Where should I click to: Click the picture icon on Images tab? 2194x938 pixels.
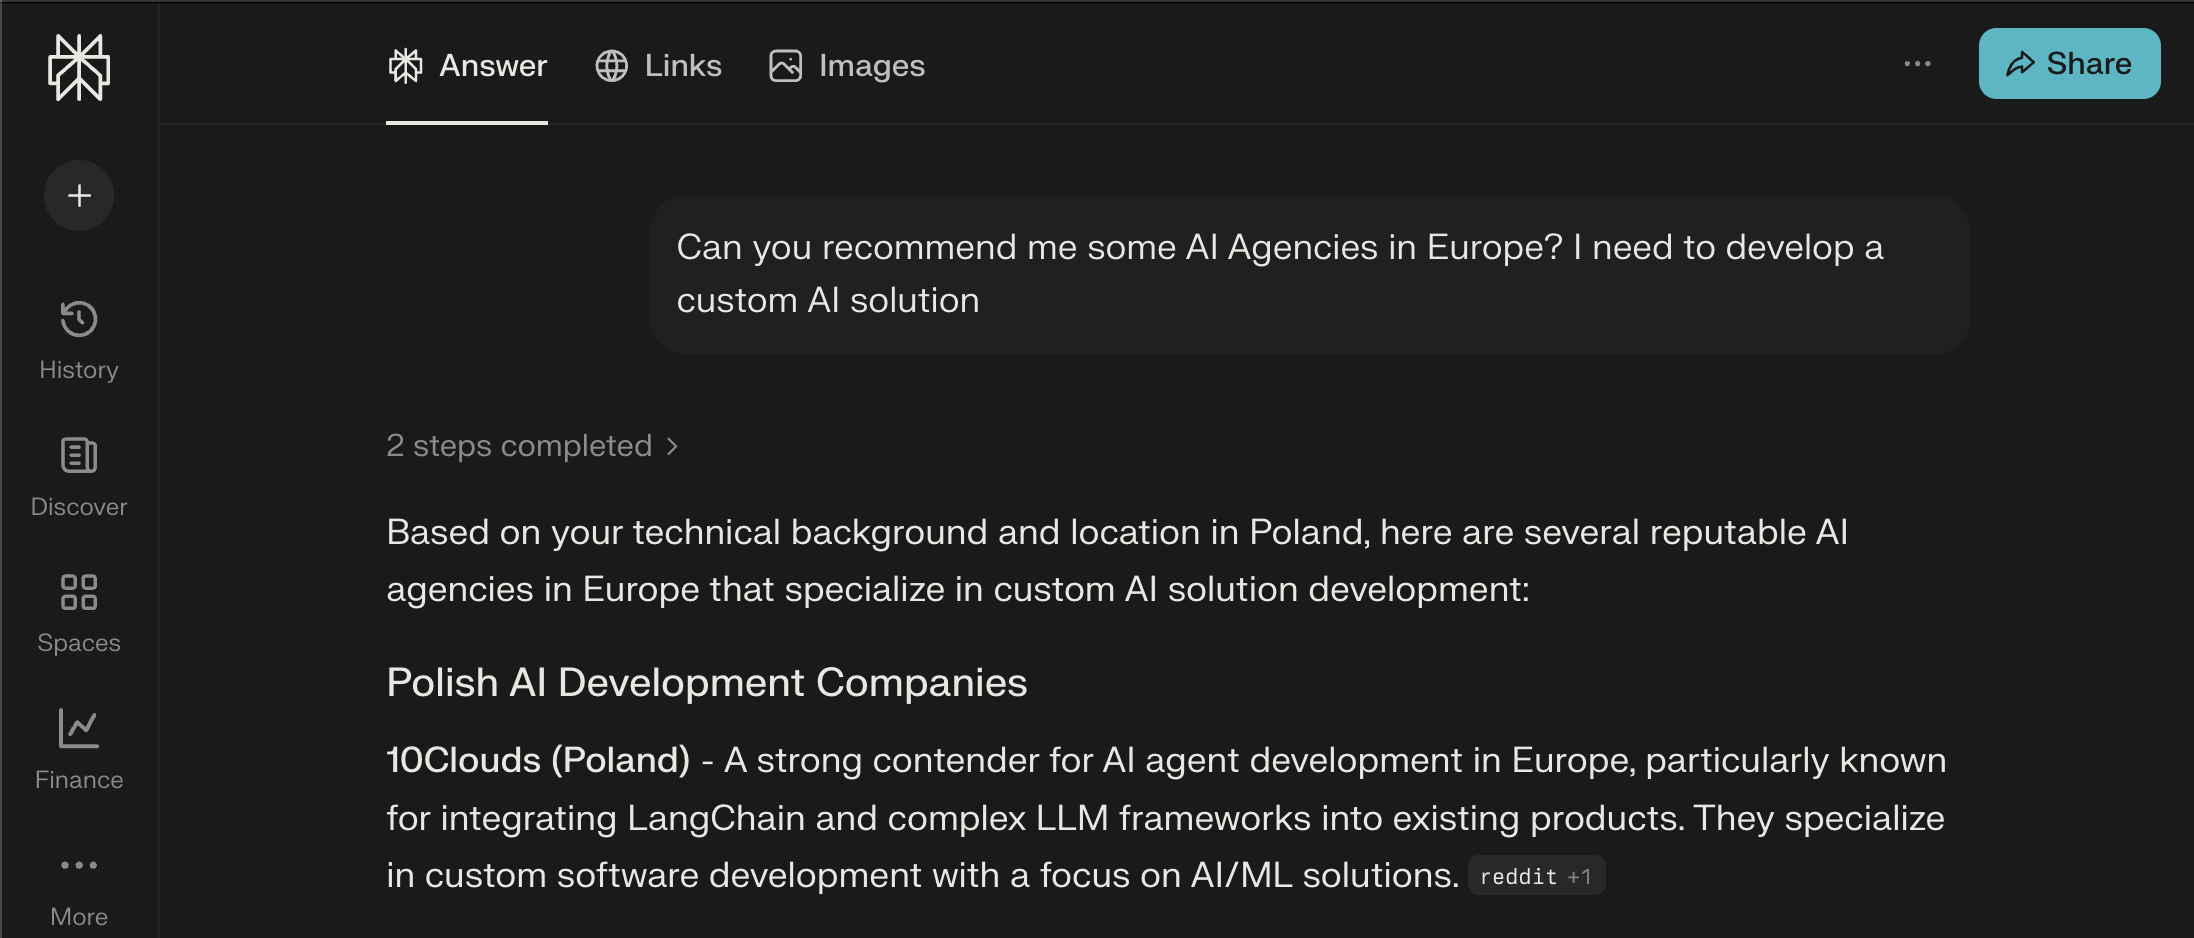pyautogui.click(x=786, y=66)
